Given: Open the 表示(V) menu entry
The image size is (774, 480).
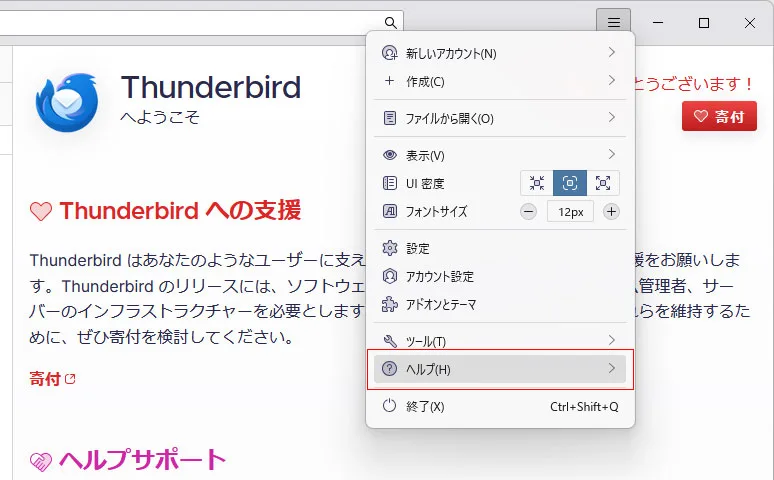Looking at the screenshot, I should pyautogui.click(x=500, y=155).
